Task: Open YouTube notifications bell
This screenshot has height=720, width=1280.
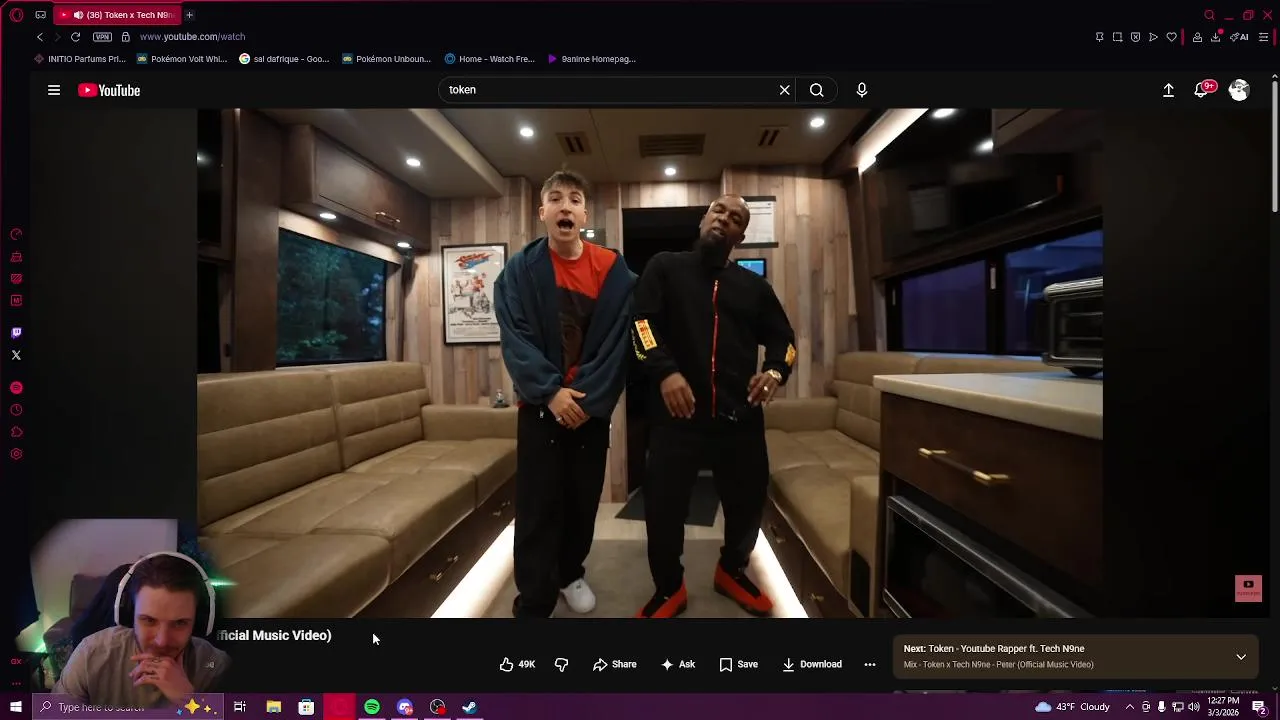Action: pyautogui.click(x=1203, y=90)
